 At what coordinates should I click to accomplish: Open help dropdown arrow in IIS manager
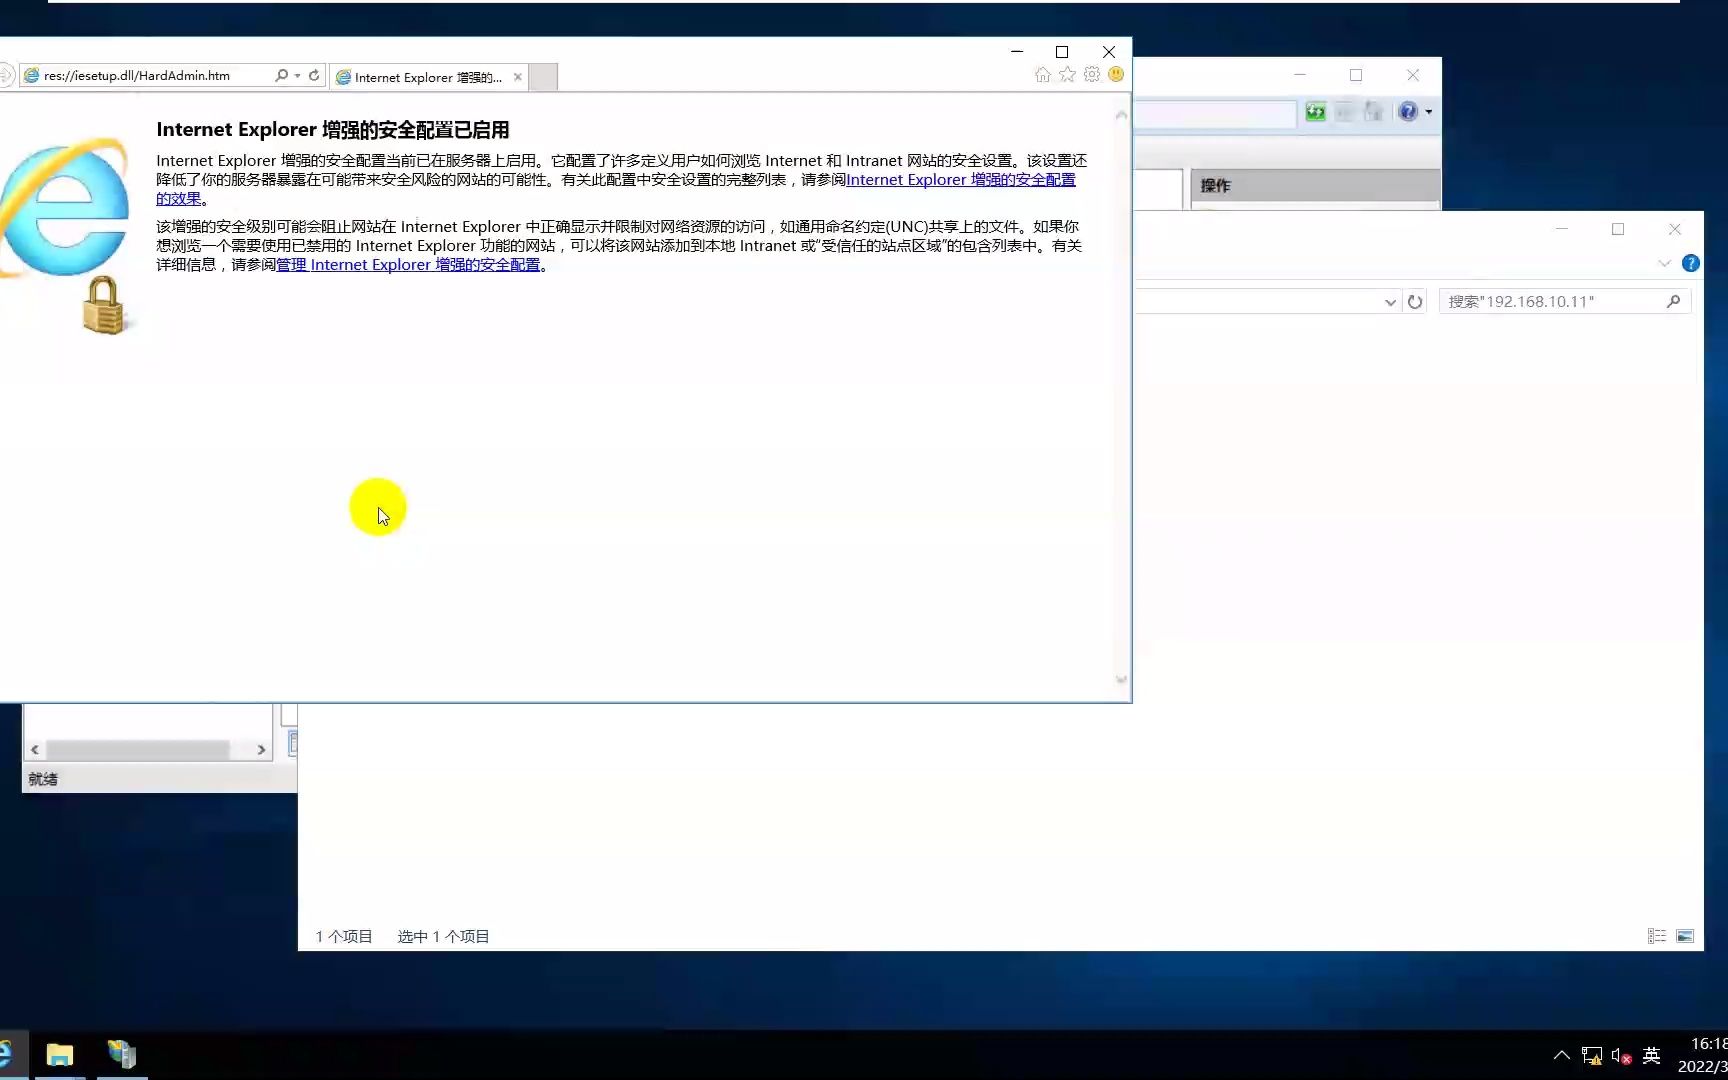click(1429, 112)
